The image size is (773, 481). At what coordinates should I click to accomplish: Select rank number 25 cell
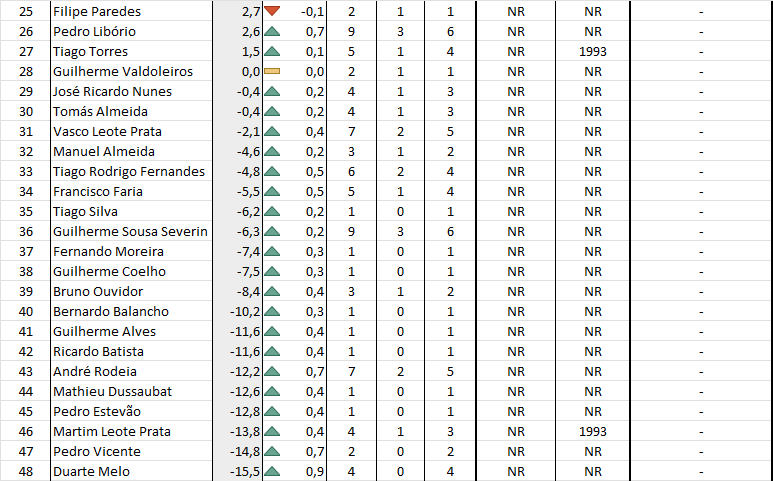tap(26, 11)
